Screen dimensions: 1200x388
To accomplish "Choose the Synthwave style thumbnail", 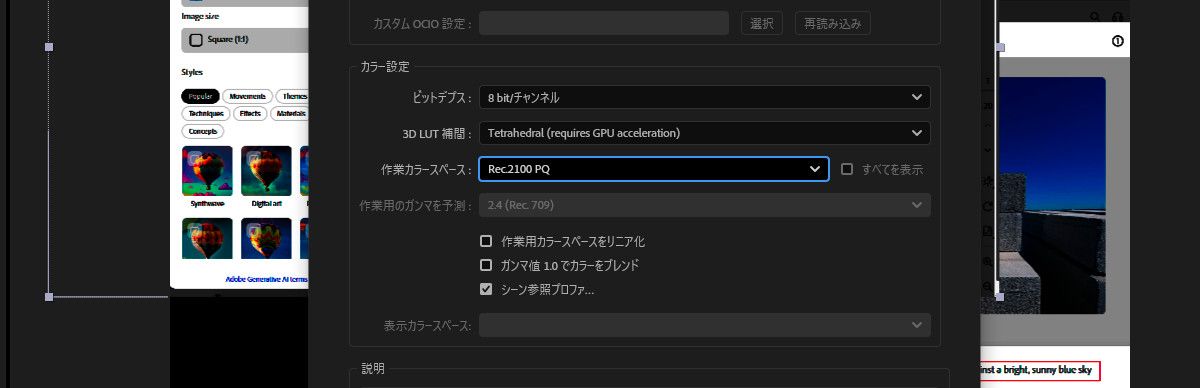I will click(x=207, y=171).
